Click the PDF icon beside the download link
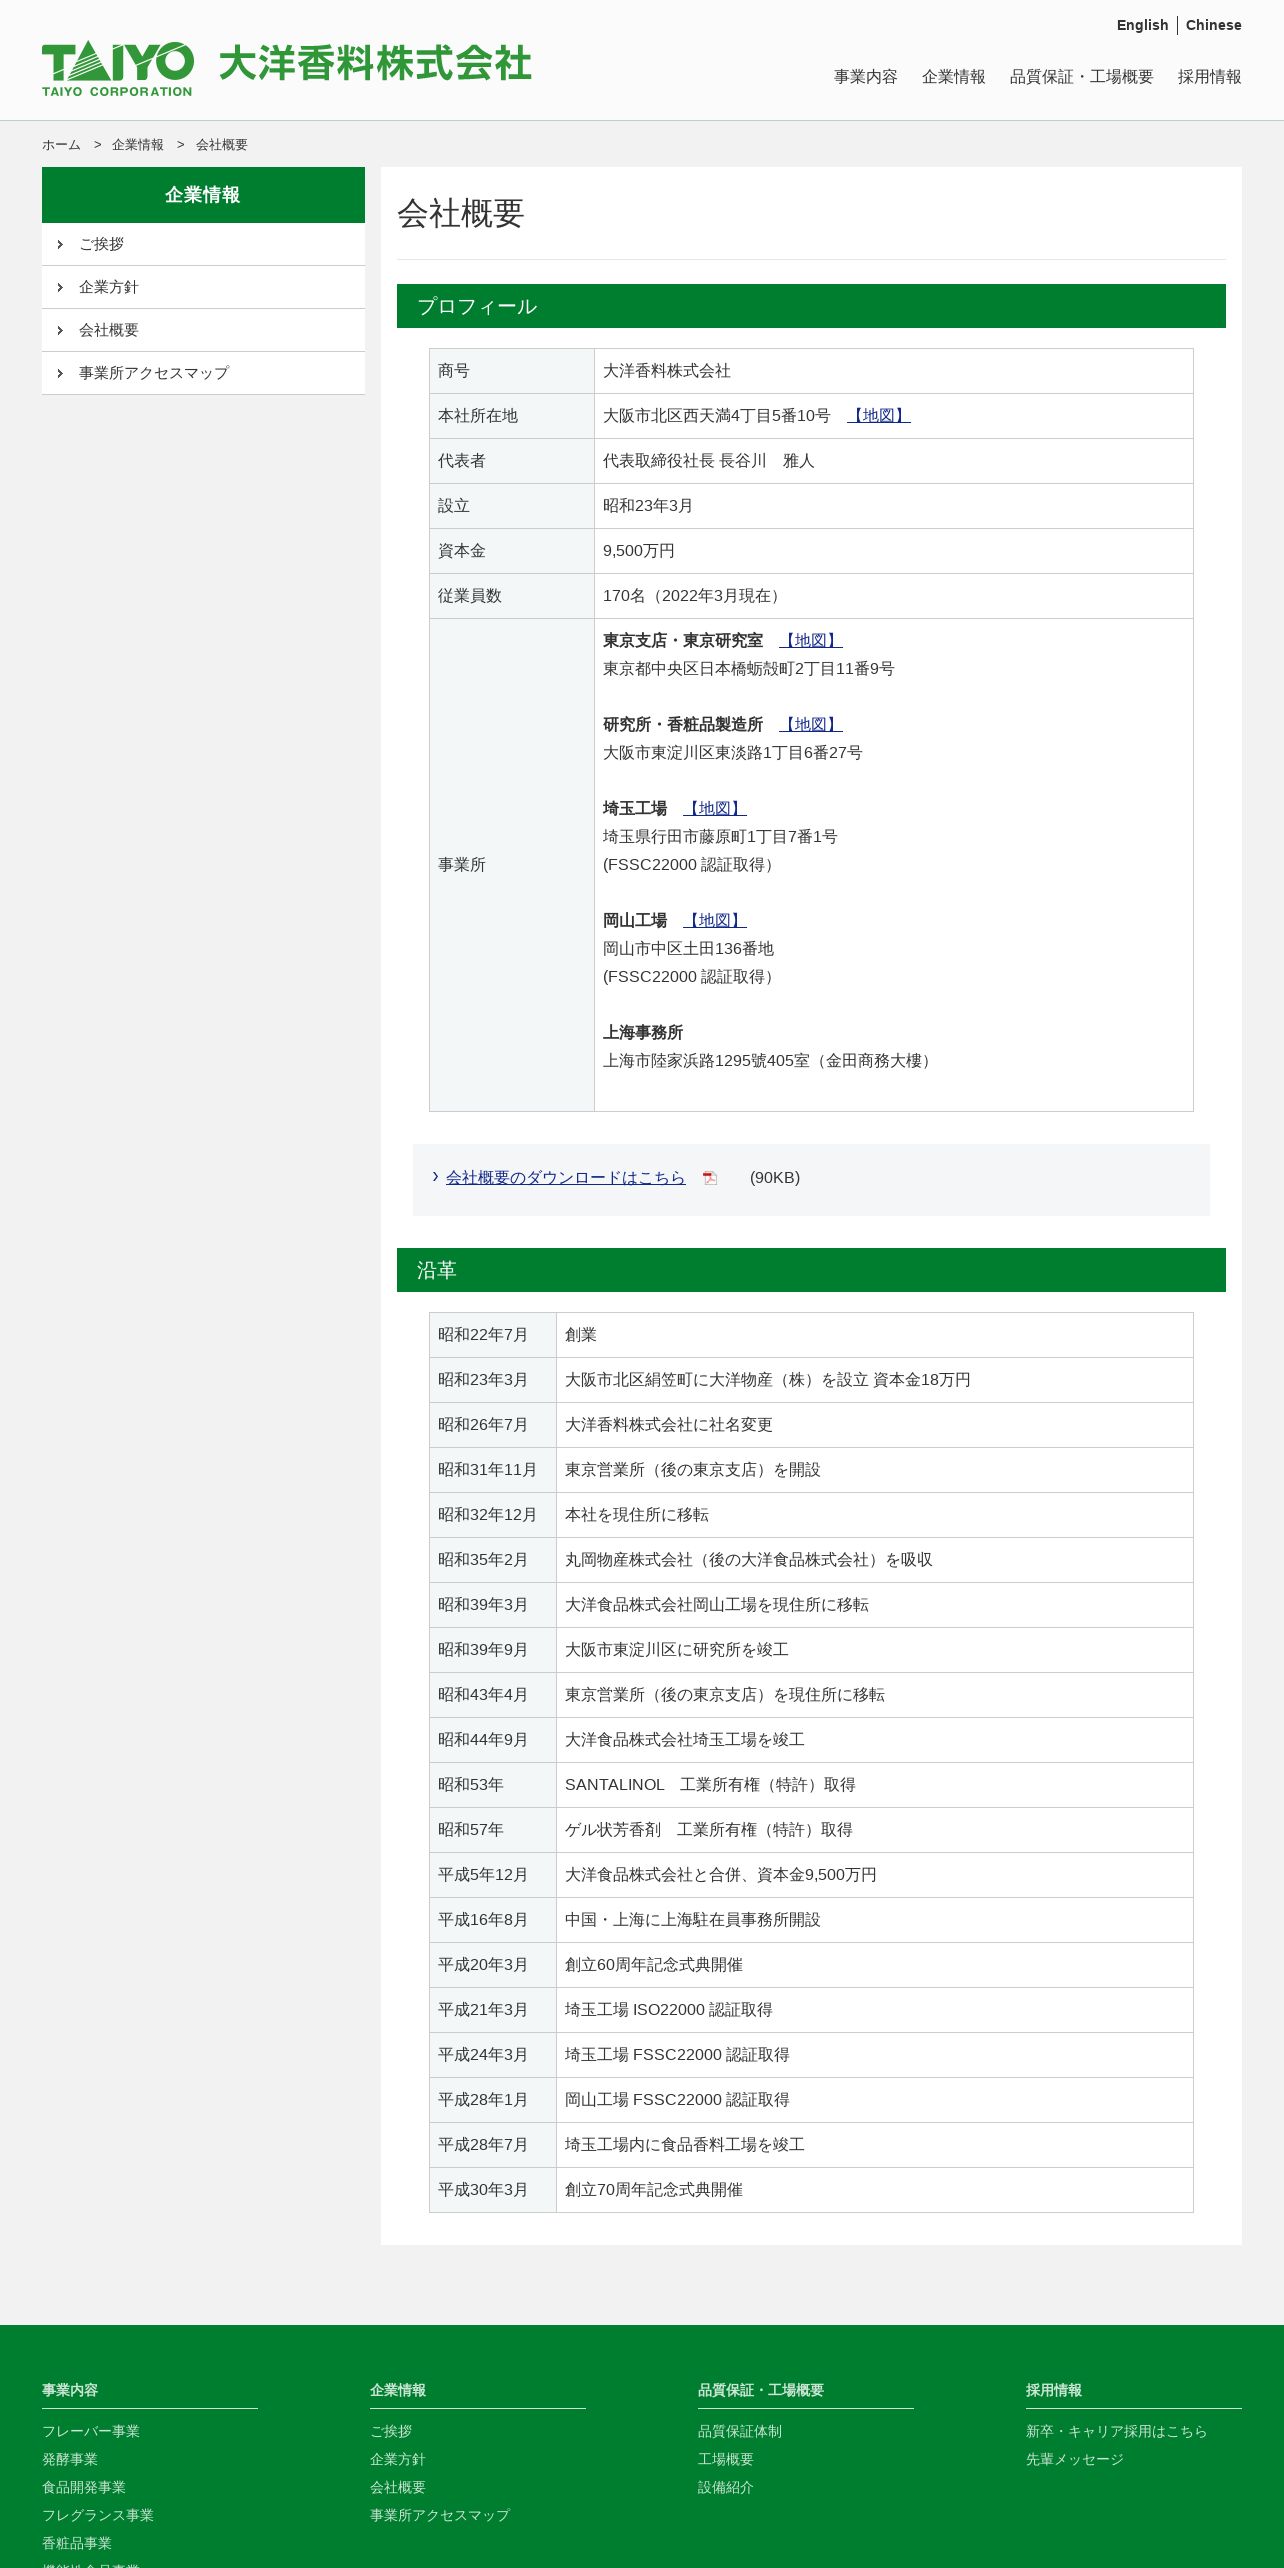 click(710, 1178)
